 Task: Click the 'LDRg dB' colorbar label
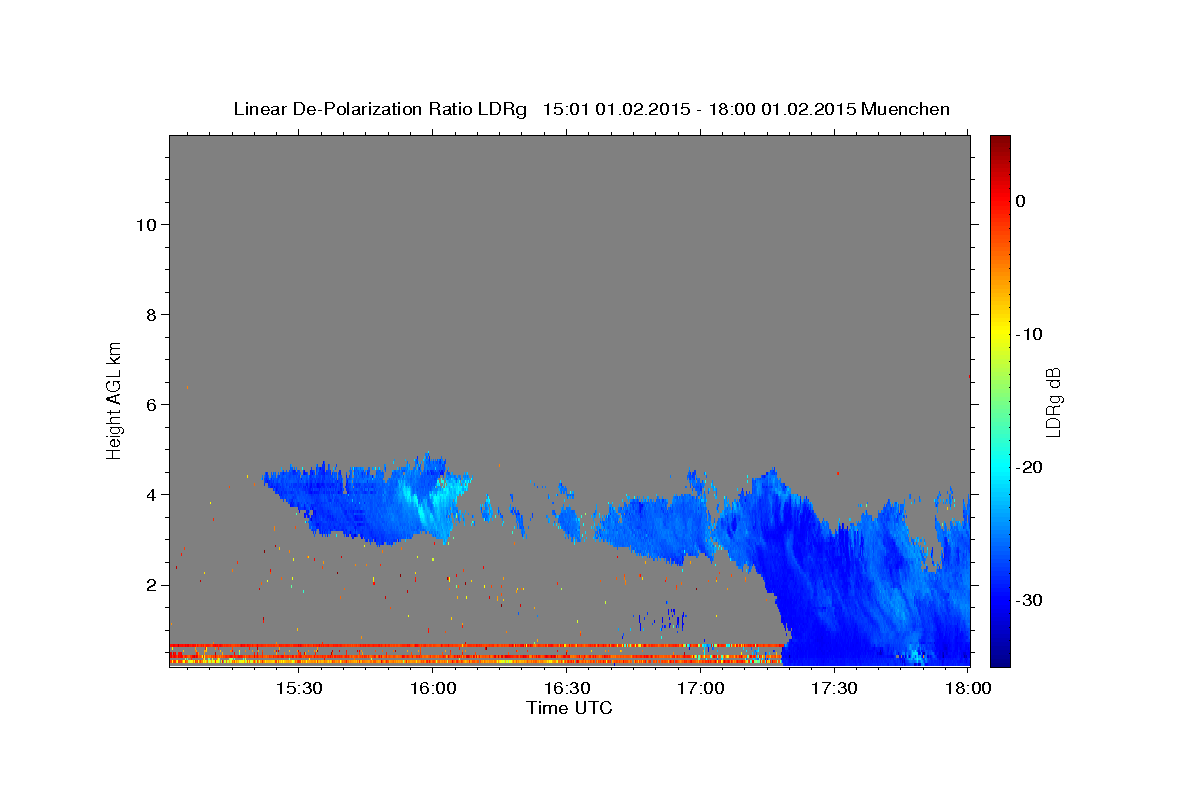pyautogui.click(x=1052, y=402)
